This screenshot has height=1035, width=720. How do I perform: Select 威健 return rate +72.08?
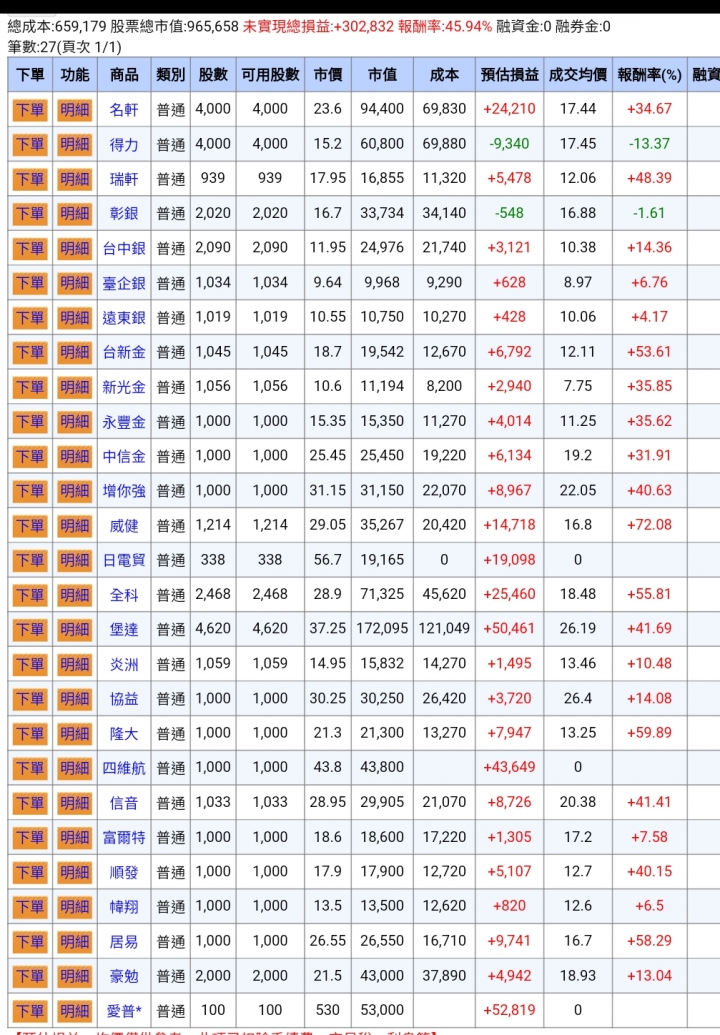click(x=649, y=525)
